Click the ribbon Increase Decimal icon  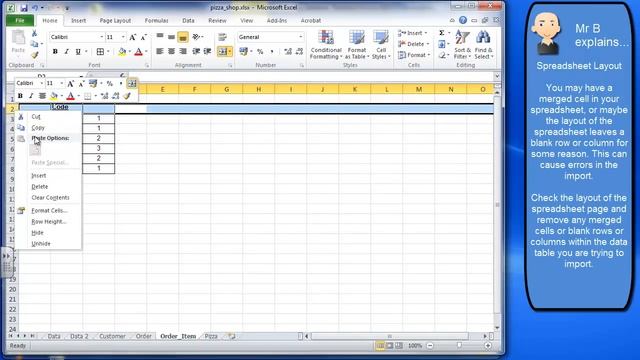pos(288,51)
